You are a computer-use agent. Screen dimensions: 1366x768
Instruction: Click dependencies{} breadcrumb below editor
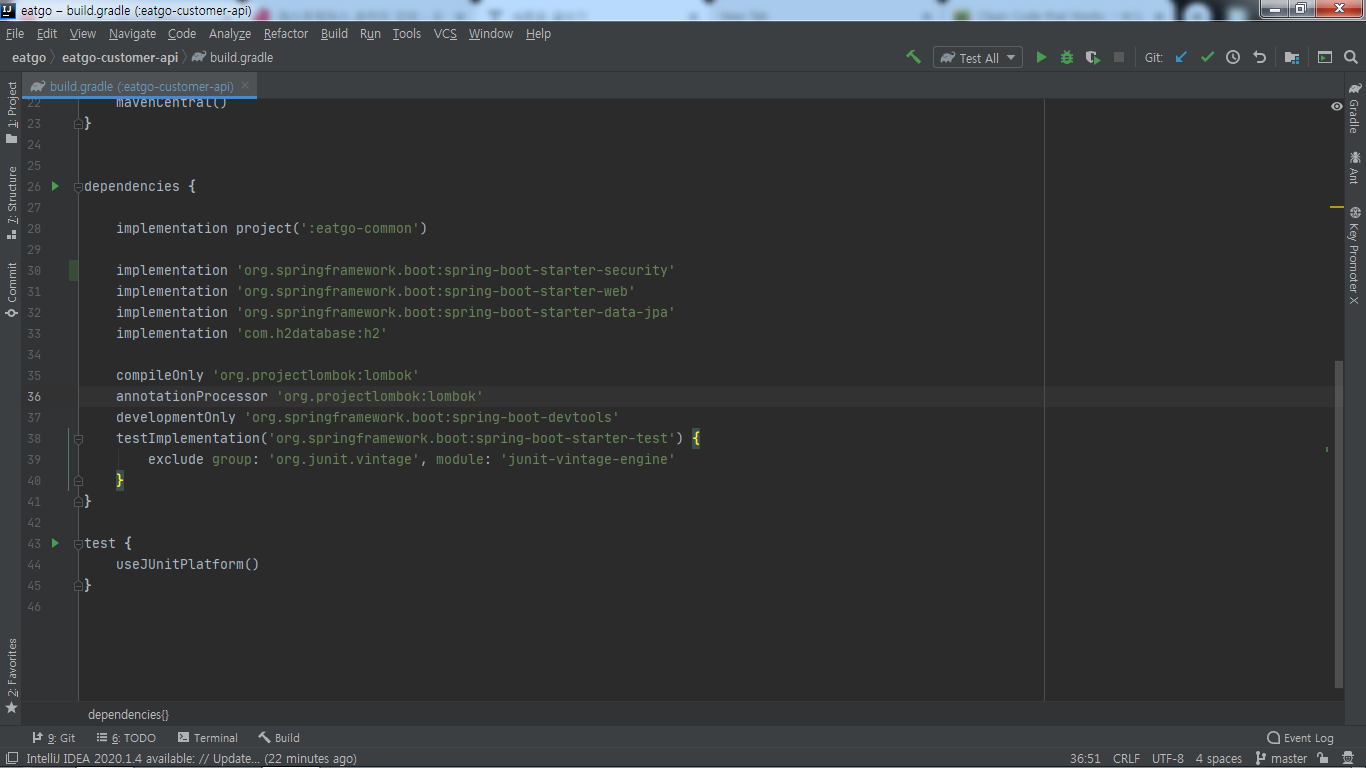[128, 714]
